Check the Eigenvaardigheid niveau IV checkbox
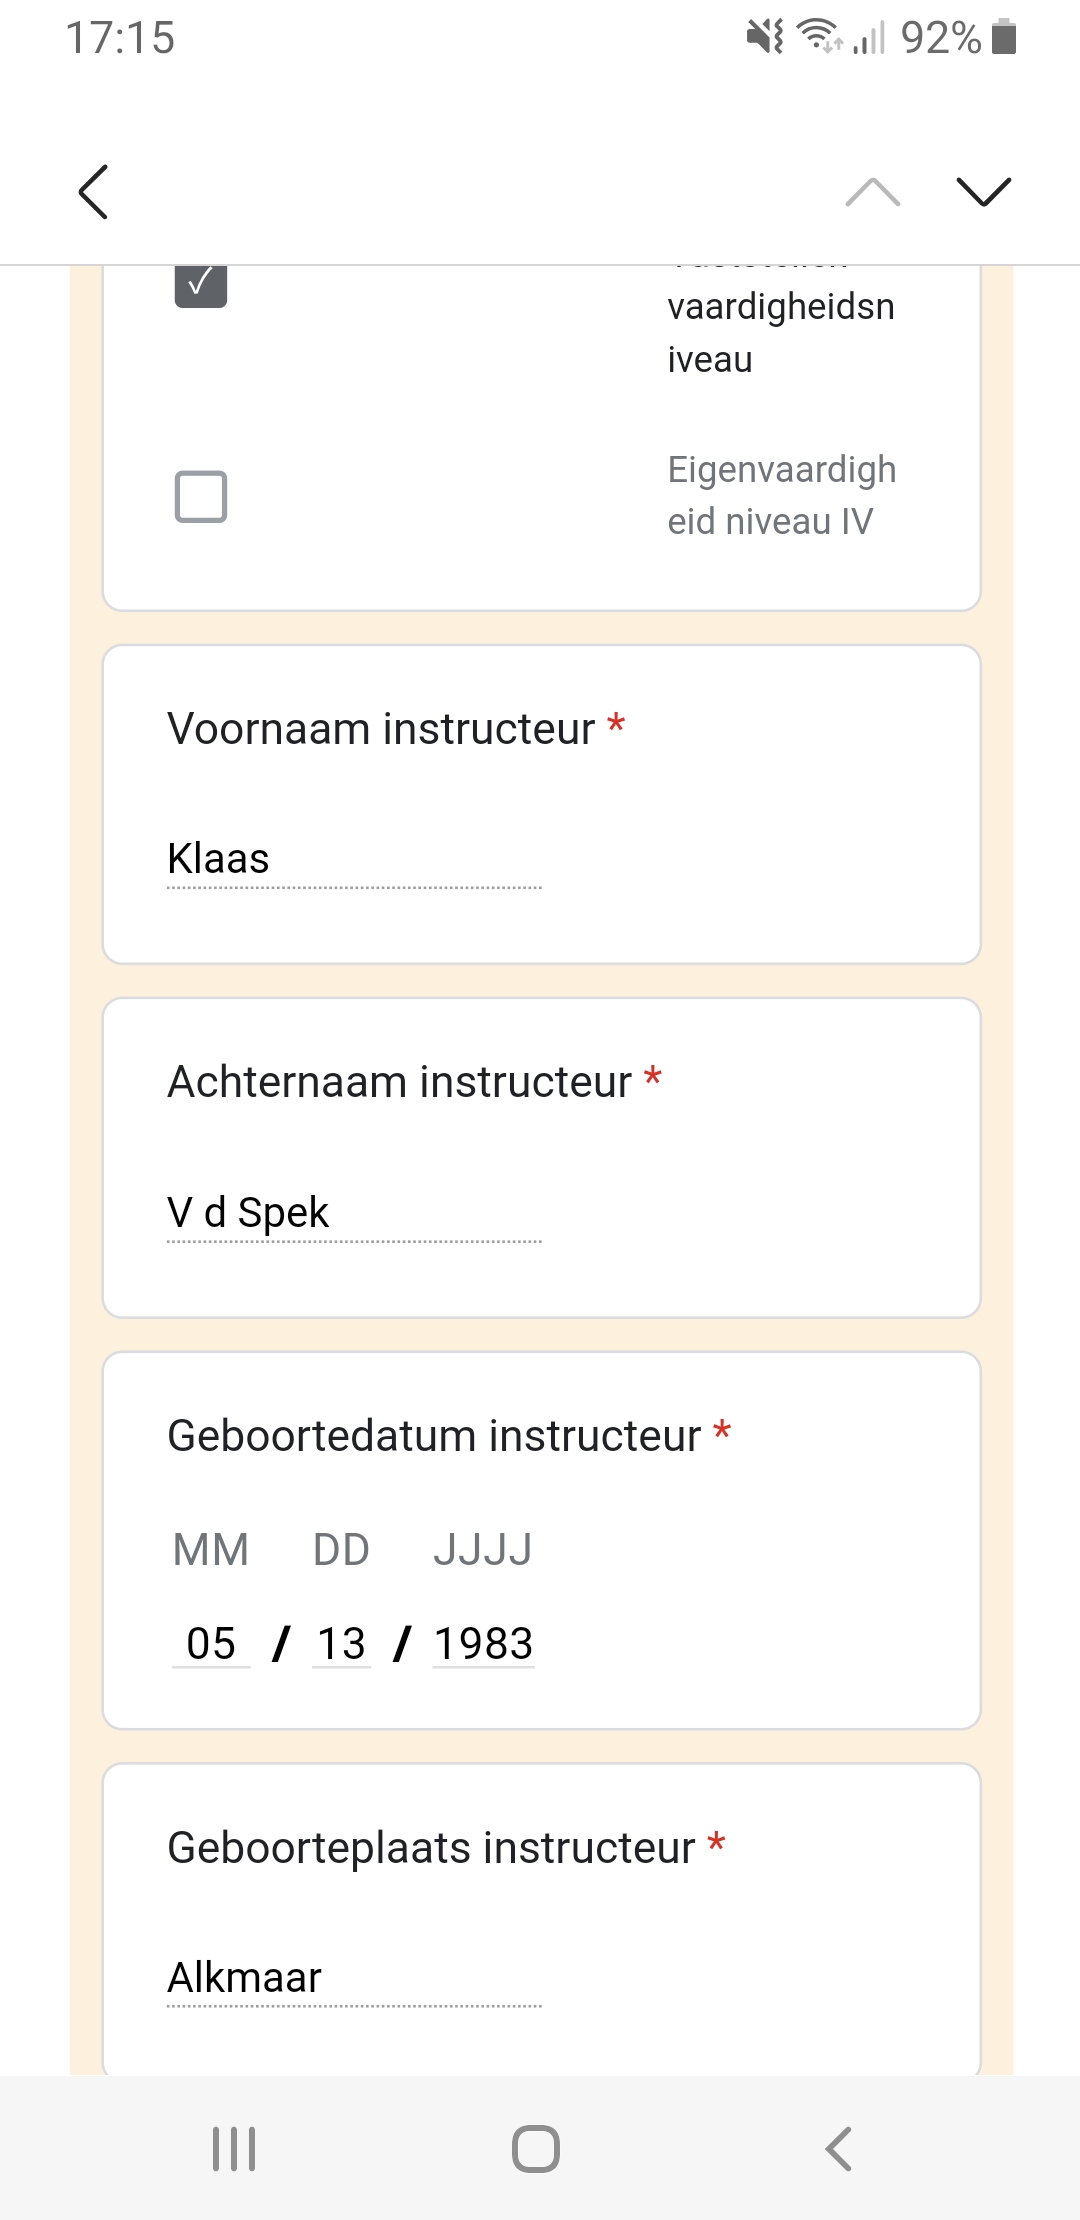Viewport: 1080px width, 2220px height. click(x=201, y=497)
